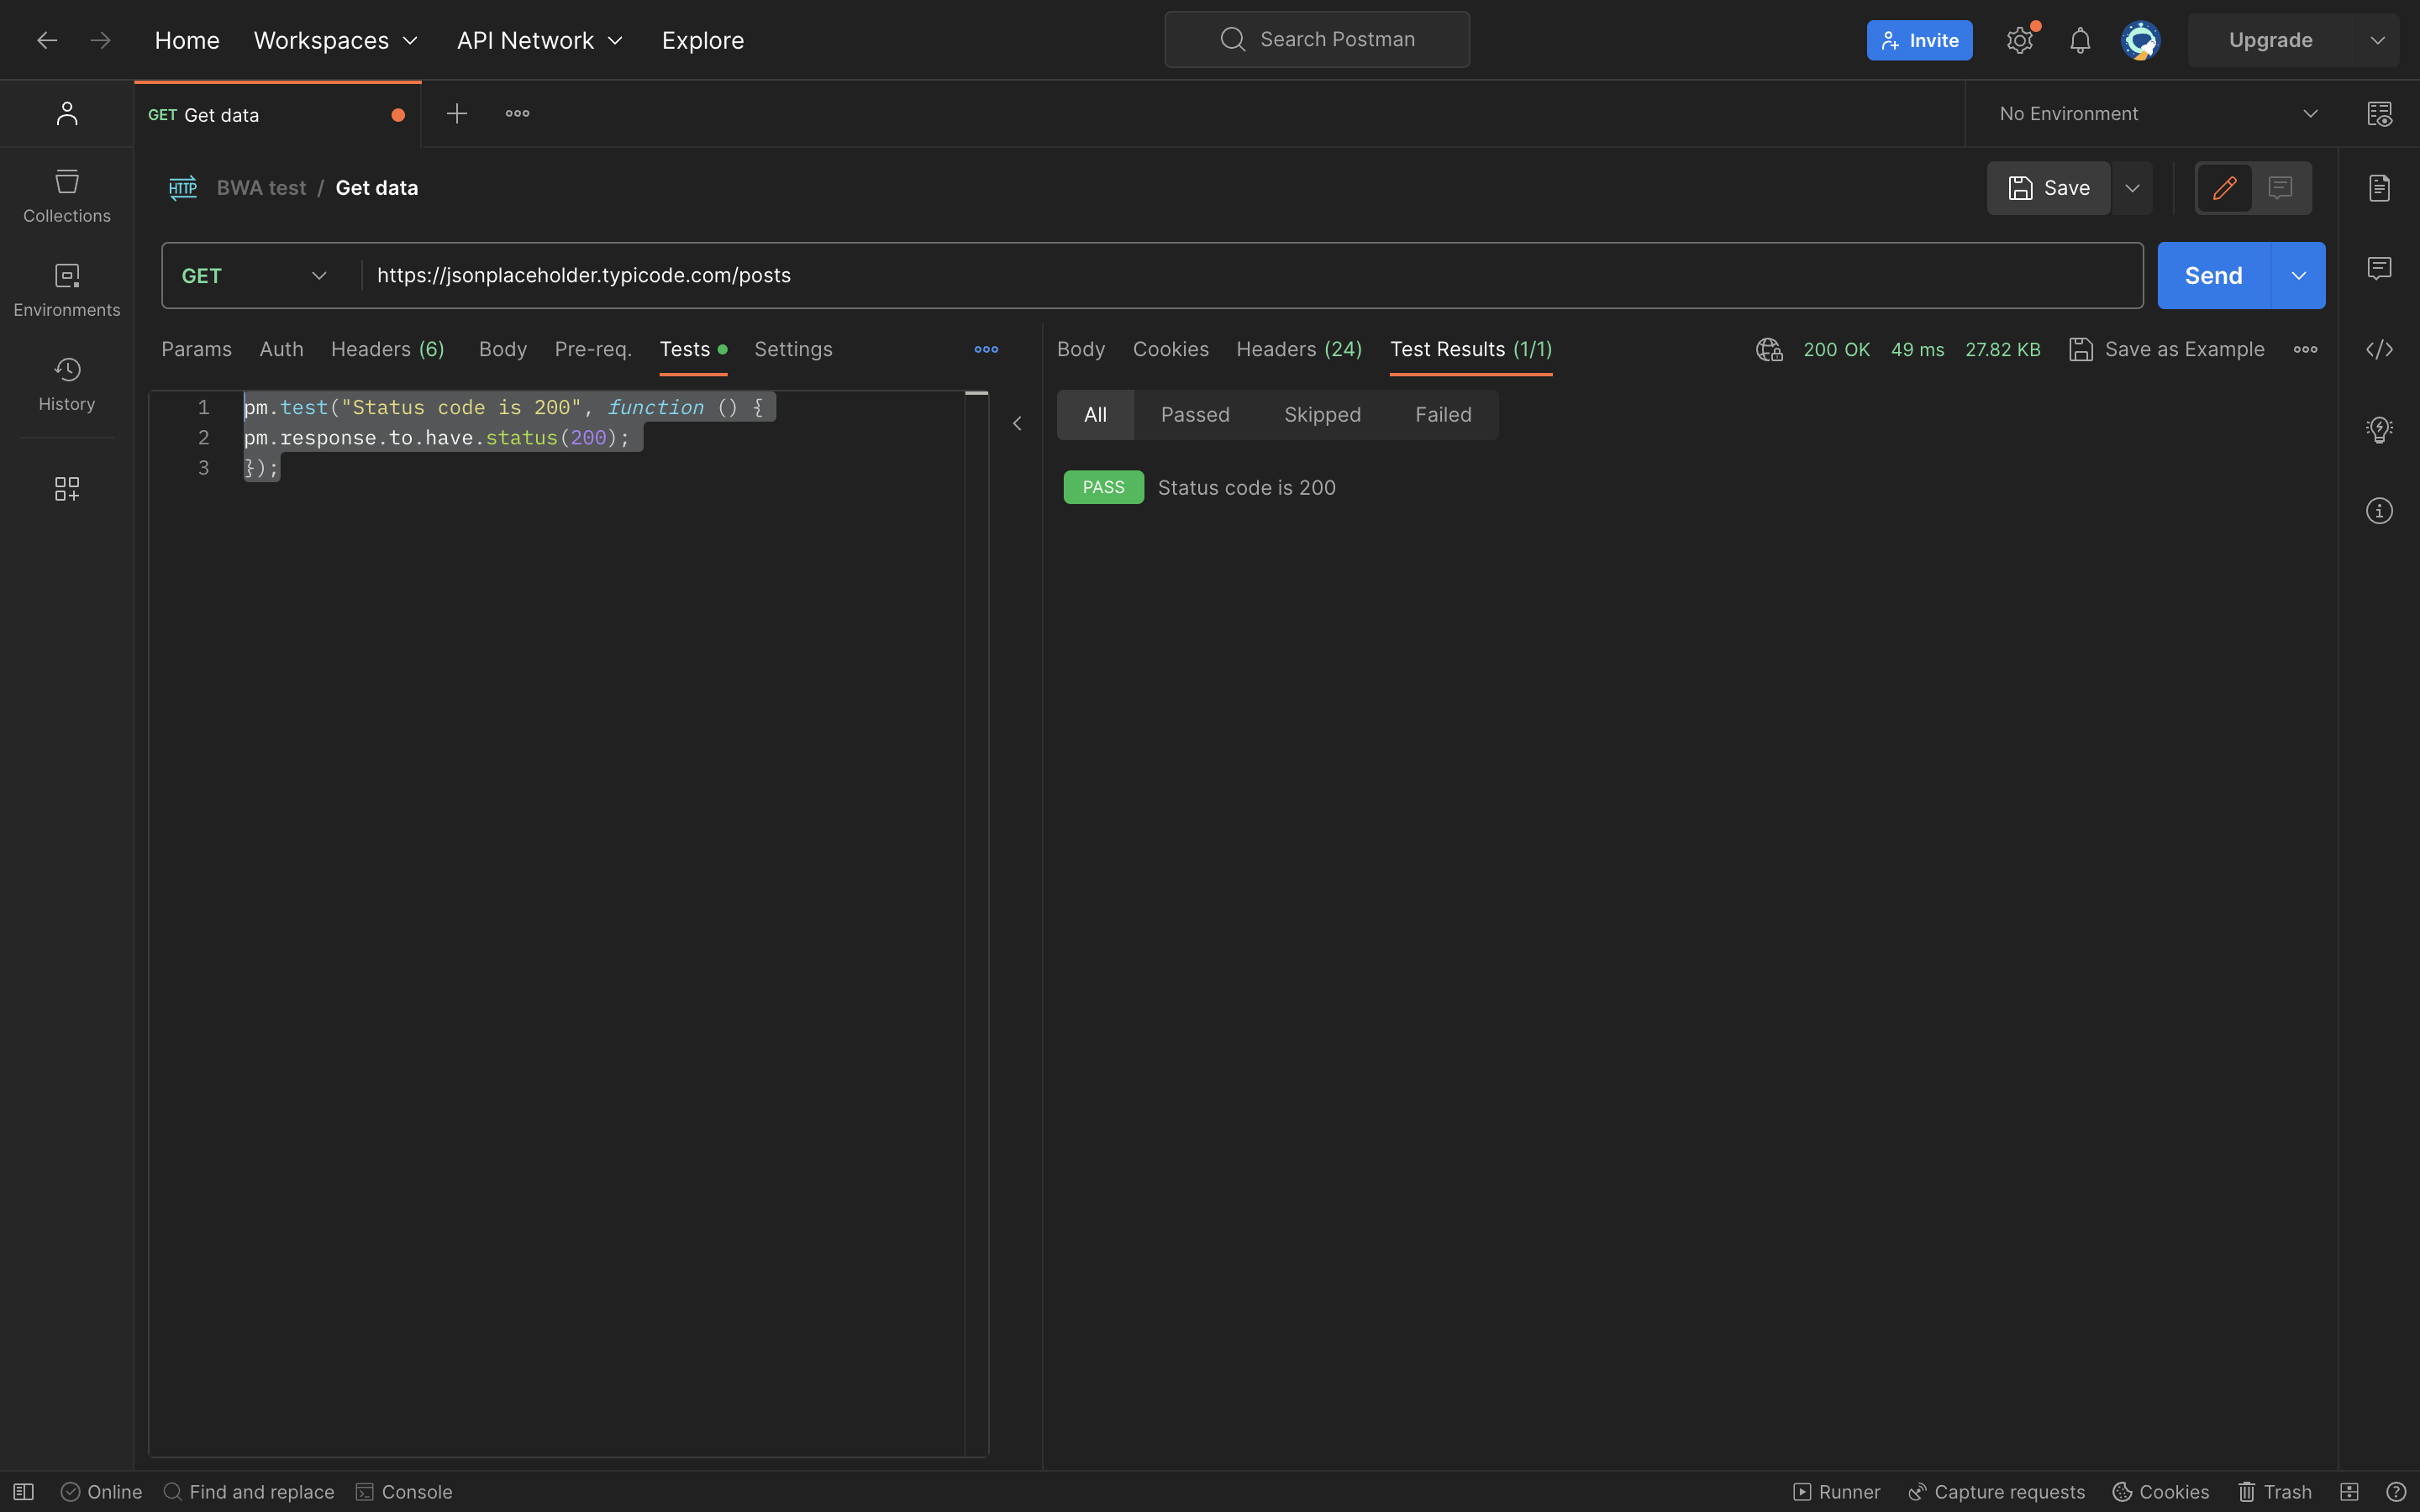Open the notifications bell

pyautogui.click(x=2080, y=40)
